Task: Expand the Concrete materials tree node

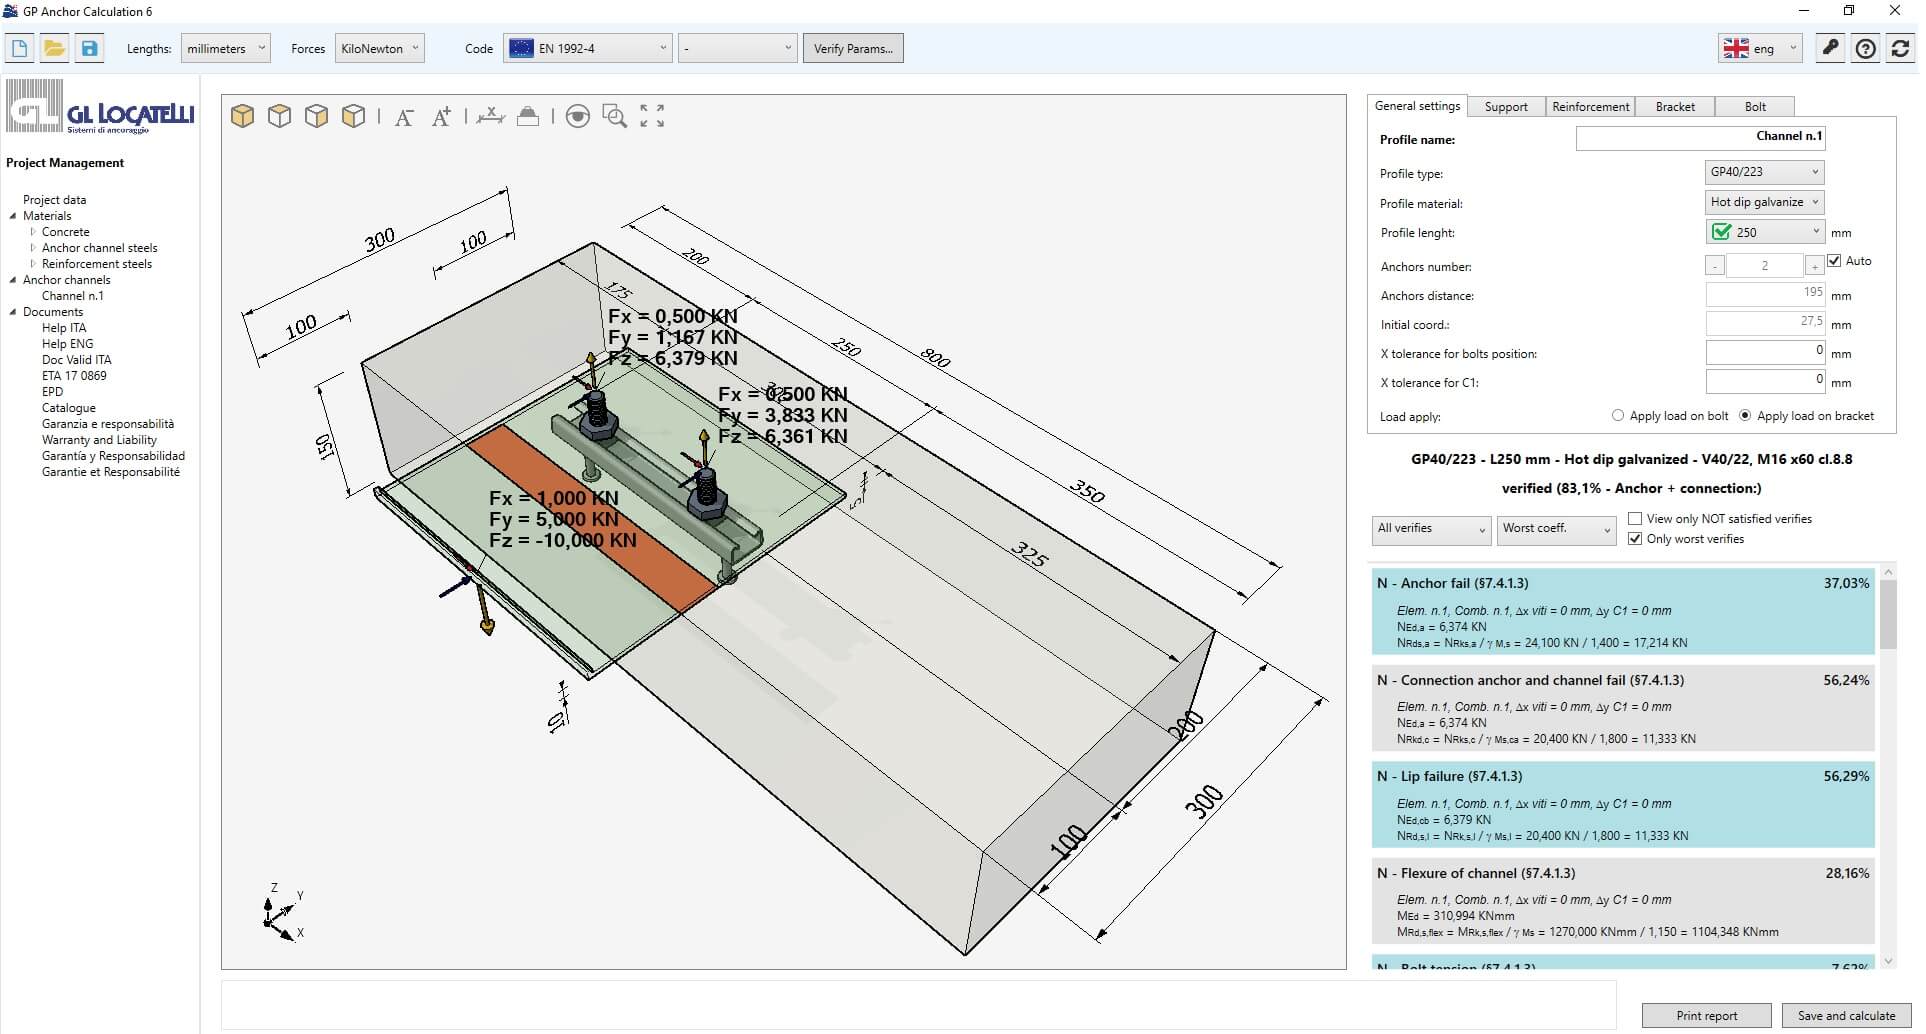Action: point(33,232)
